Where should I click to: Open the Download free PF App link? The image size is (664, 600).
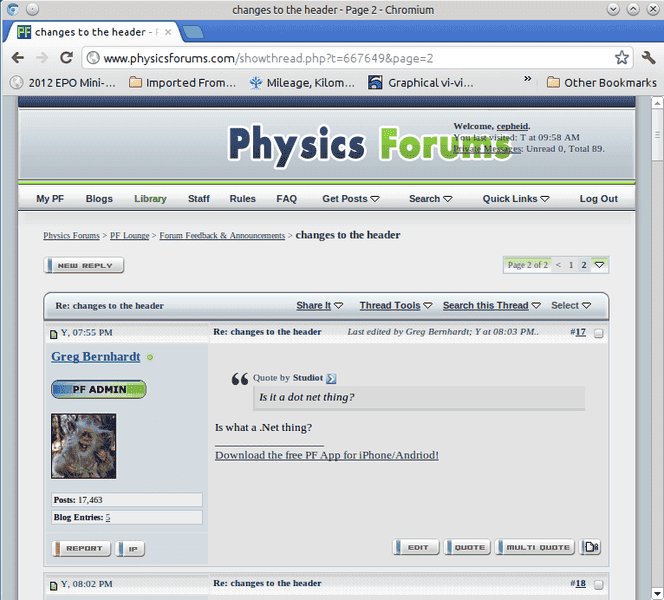[326, 455]
